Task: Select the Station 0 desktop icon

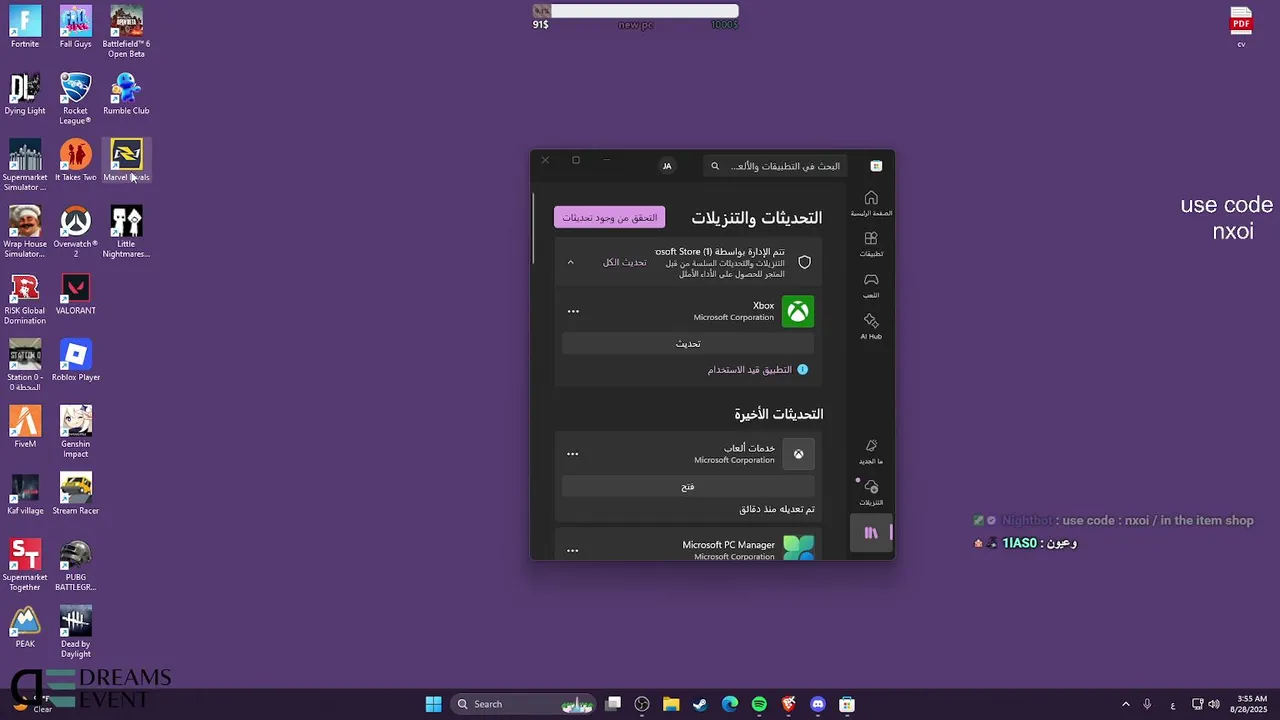Action: click(x=25, y=365)
